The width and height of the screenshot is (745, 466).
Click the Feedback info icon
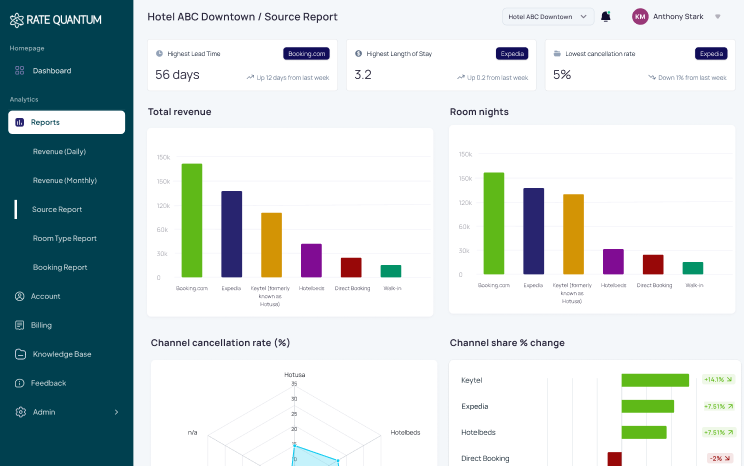point(20,383)
